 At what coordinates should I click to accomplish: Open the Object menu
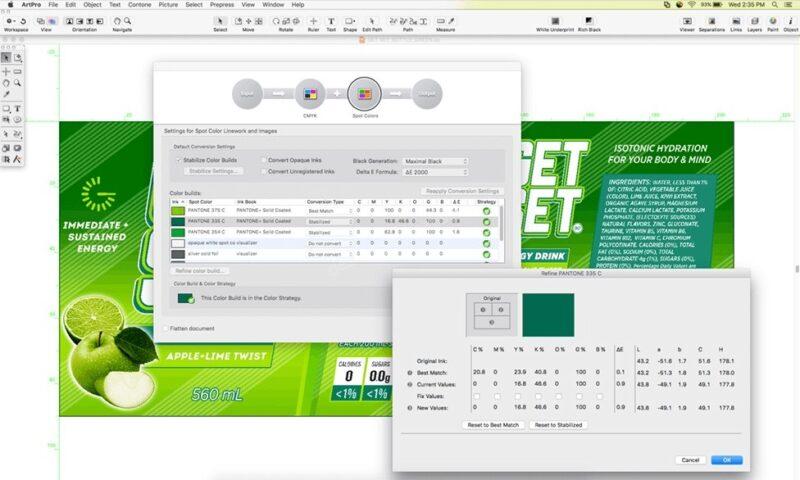pos(92,5)
